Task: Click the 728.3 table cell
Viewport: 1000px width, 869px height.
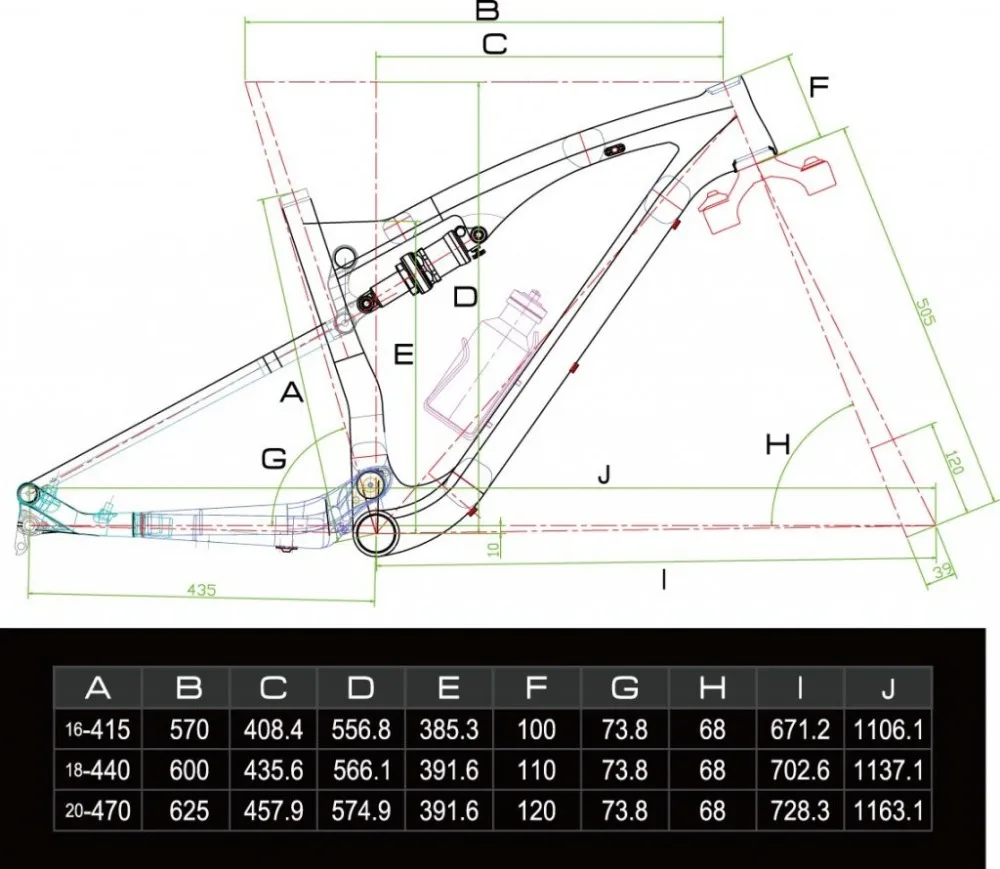Action: tap(800, 811)
